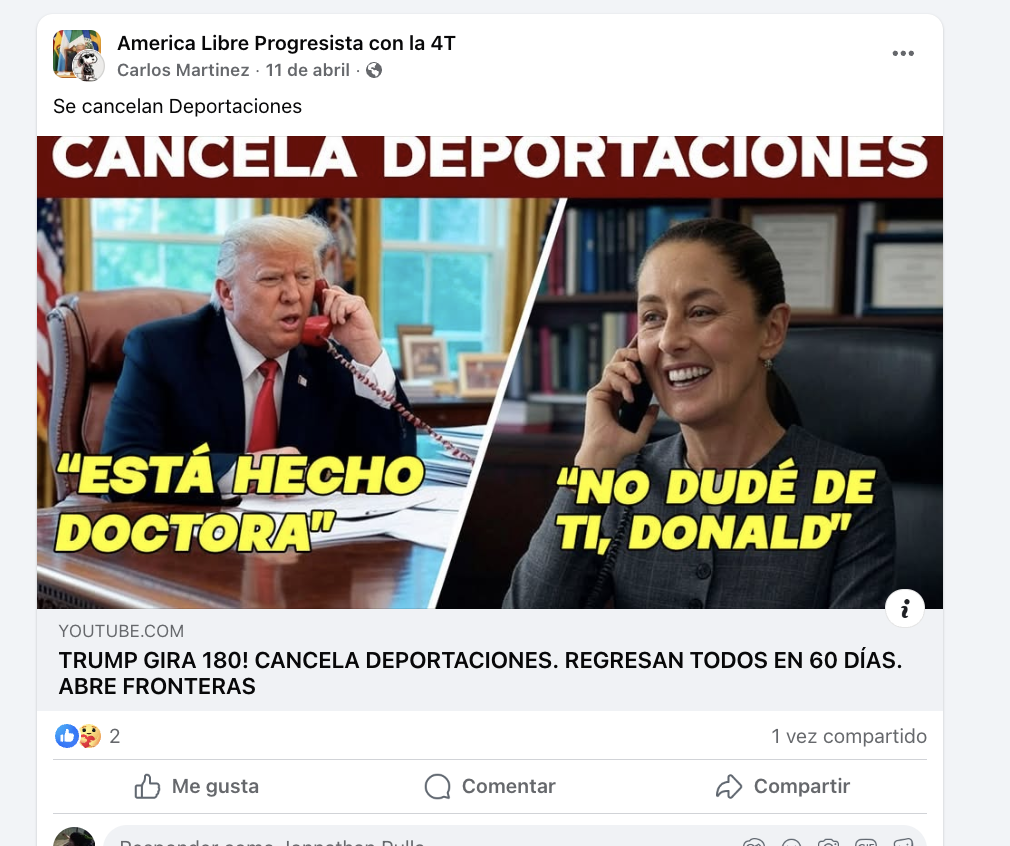Click the Comentar button
1010x846 pixels.
tap(490, 786)
